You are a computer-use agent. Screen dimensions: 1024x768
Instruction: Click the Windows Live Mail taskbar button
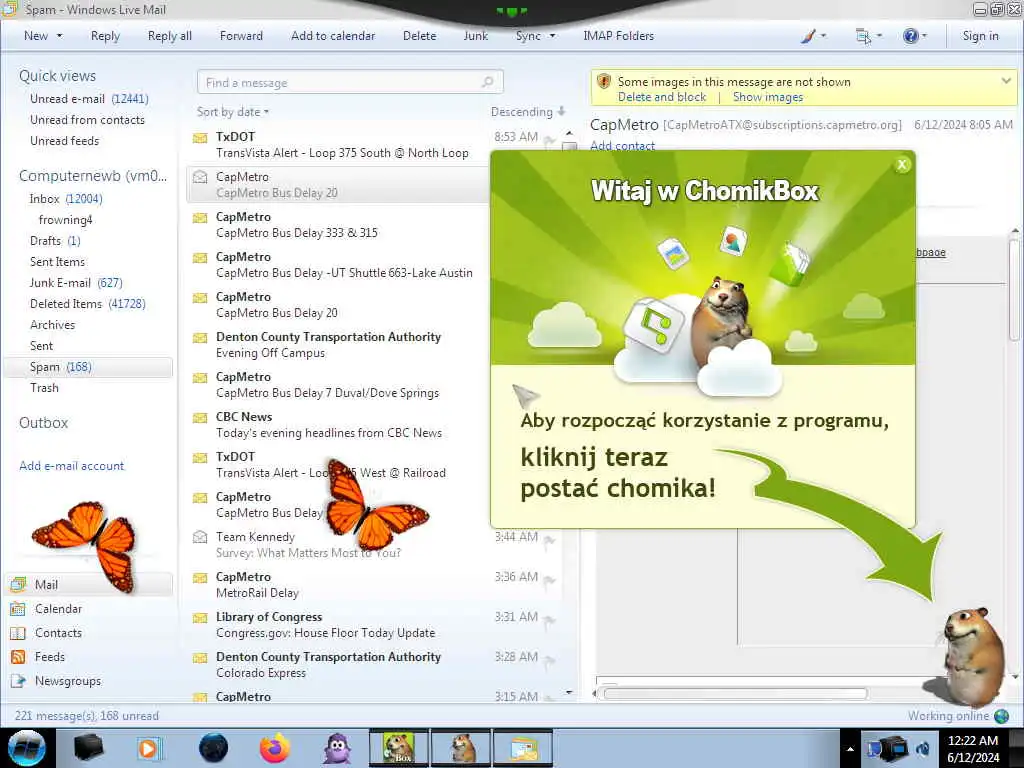[x=524, y=748]
